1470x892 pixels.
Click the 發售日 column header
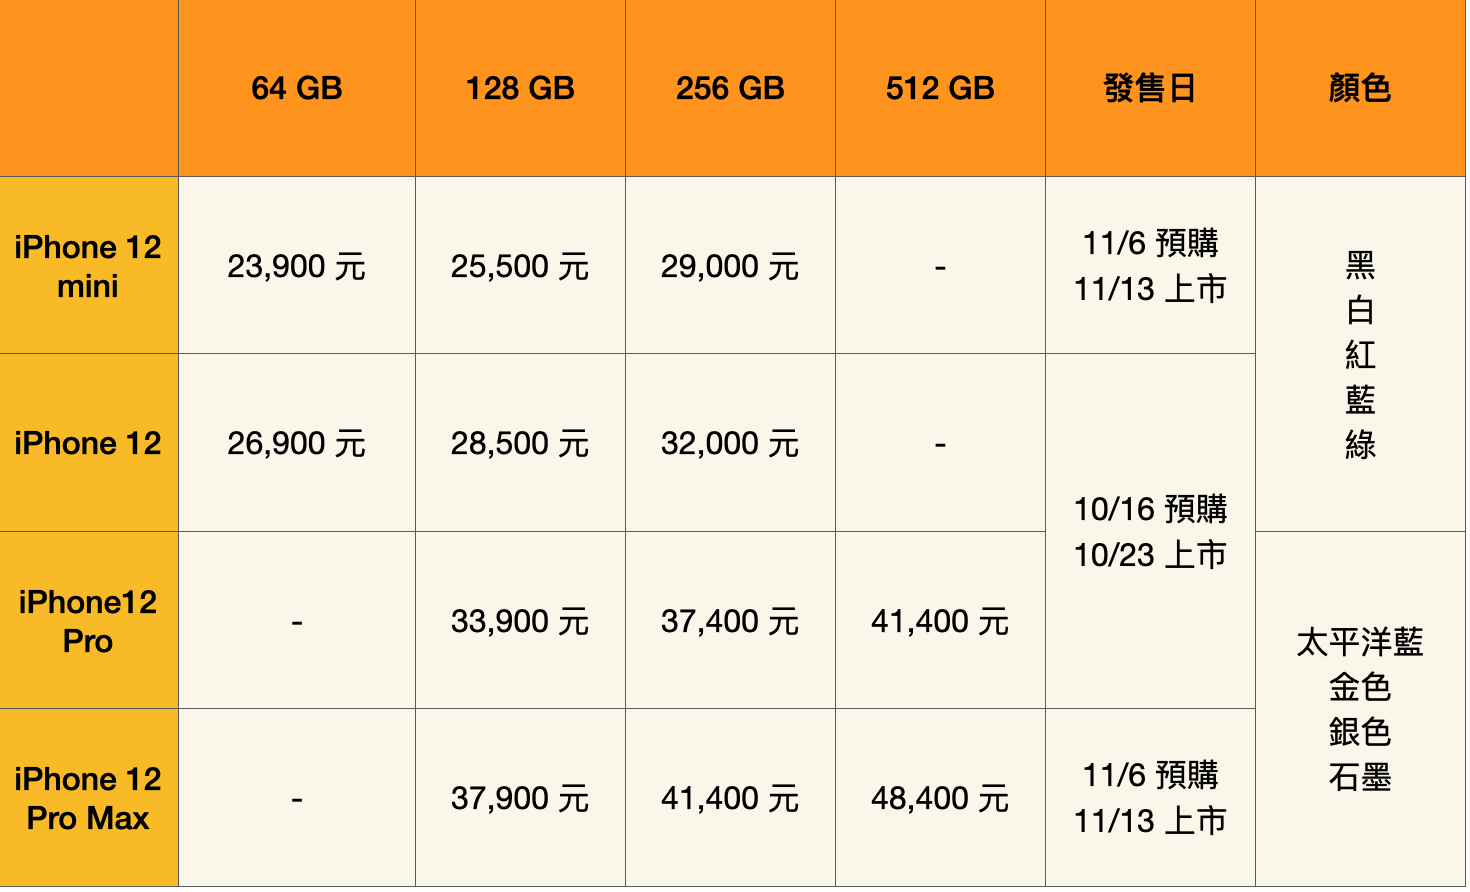(1150, 89)
